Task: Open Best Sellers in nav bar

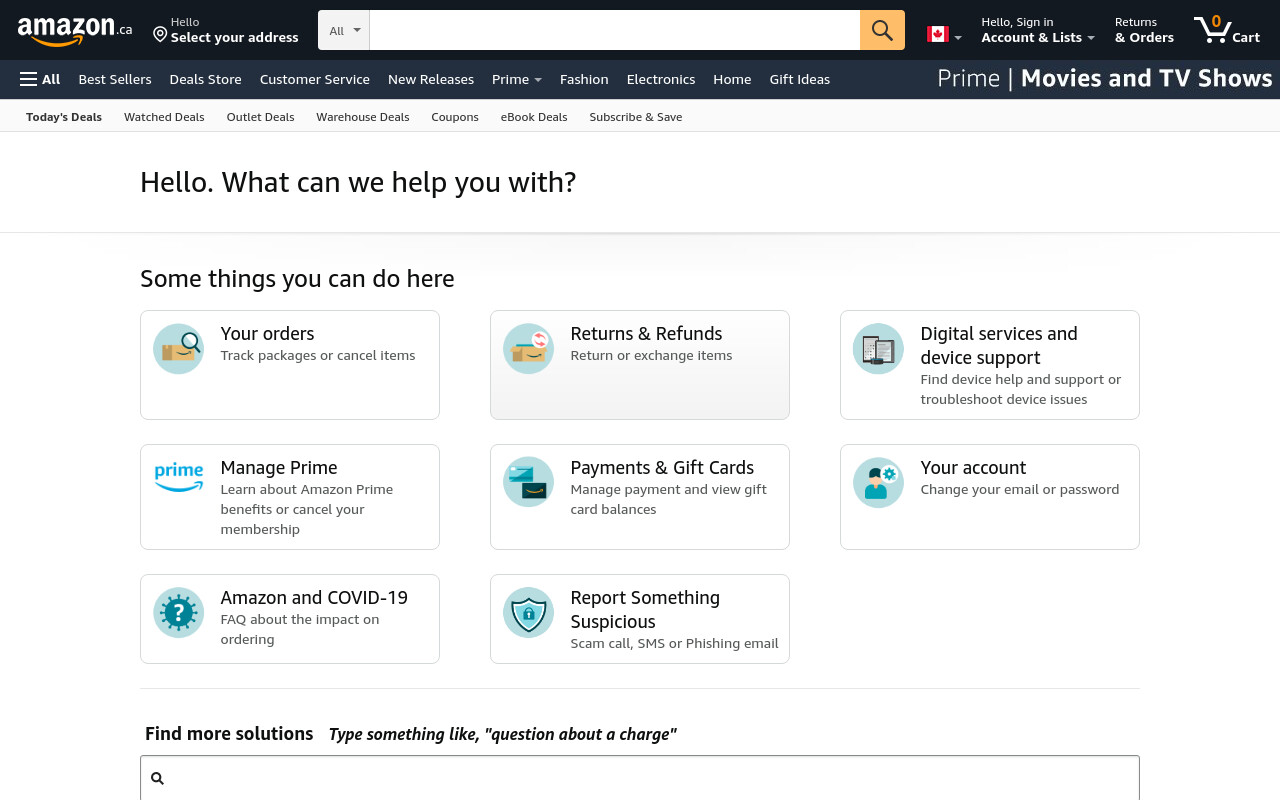Action: [x=115, y=79]
